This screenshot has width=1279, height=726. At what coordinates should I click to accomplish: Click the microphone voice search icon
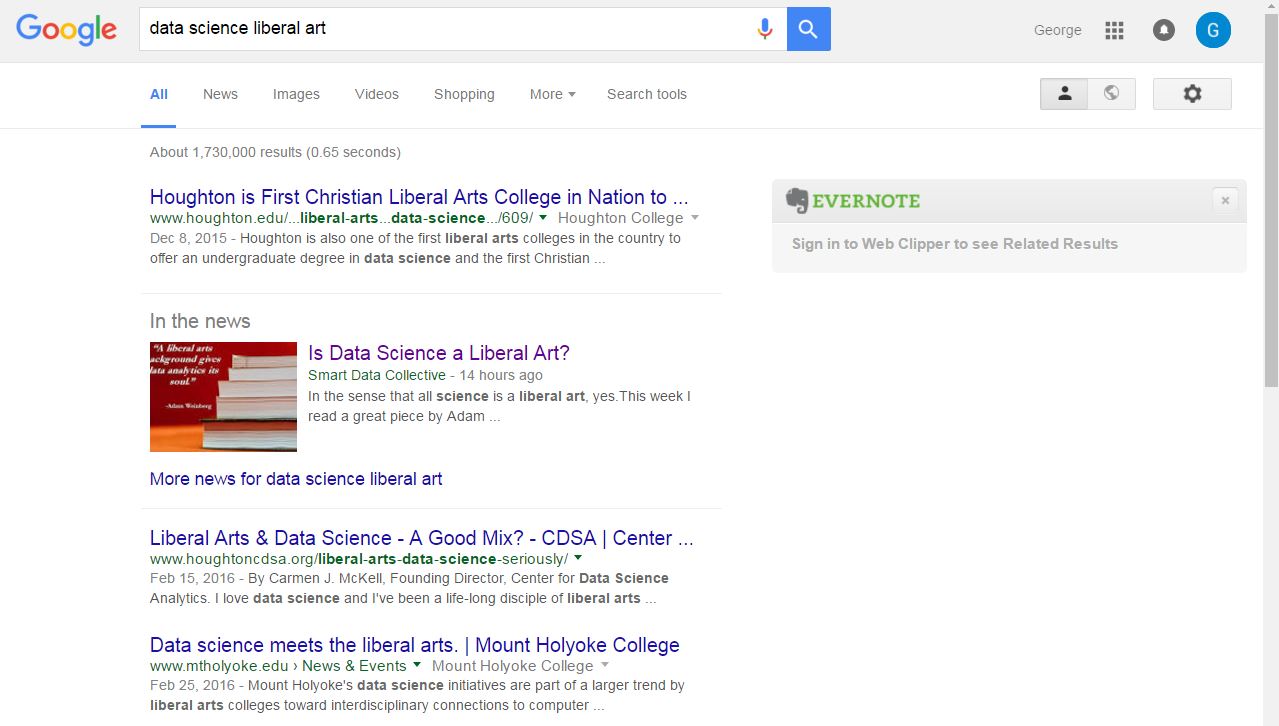click(765, 29)
